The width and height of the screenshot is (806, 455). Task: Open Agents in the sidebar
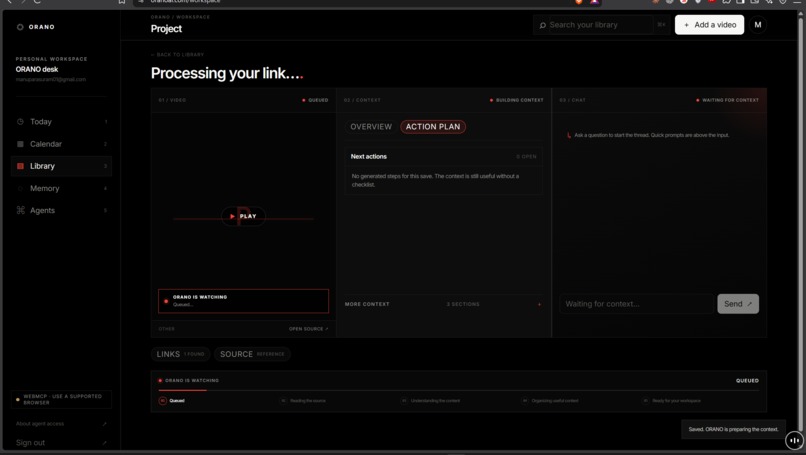(x=61, y=210)
